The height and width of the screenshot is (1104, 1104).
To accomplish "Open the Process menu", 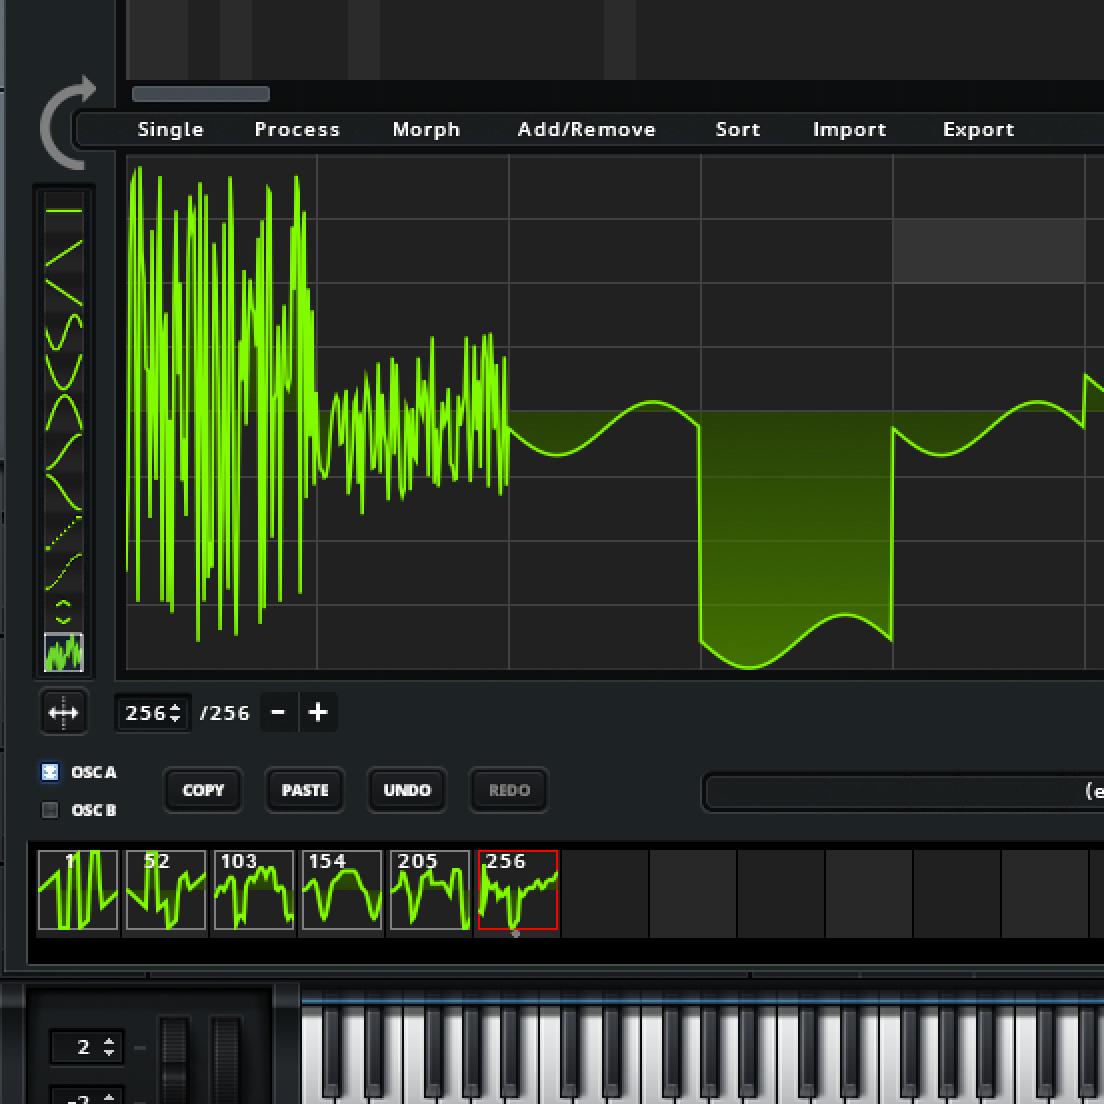I will point(297,129).
